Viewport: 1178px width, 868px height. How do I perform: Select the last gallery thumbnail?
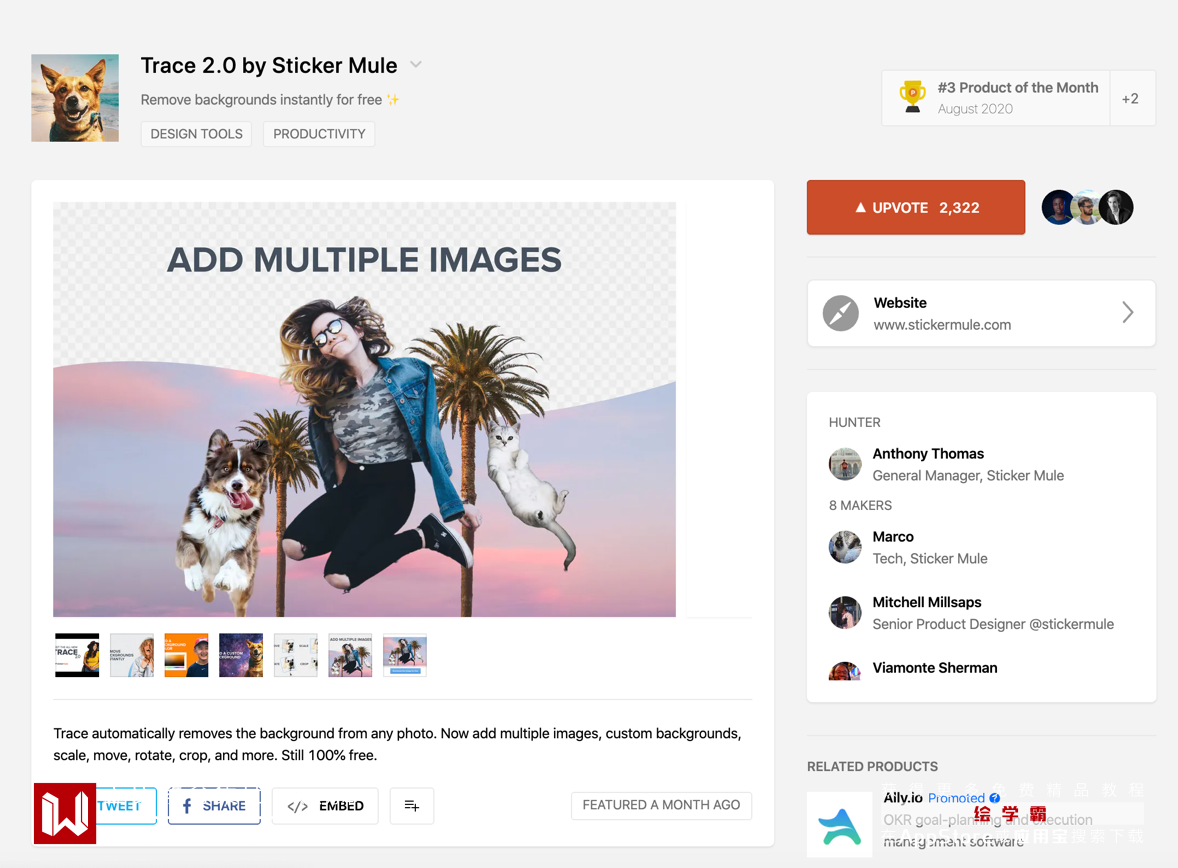click(x=405, y=655)
